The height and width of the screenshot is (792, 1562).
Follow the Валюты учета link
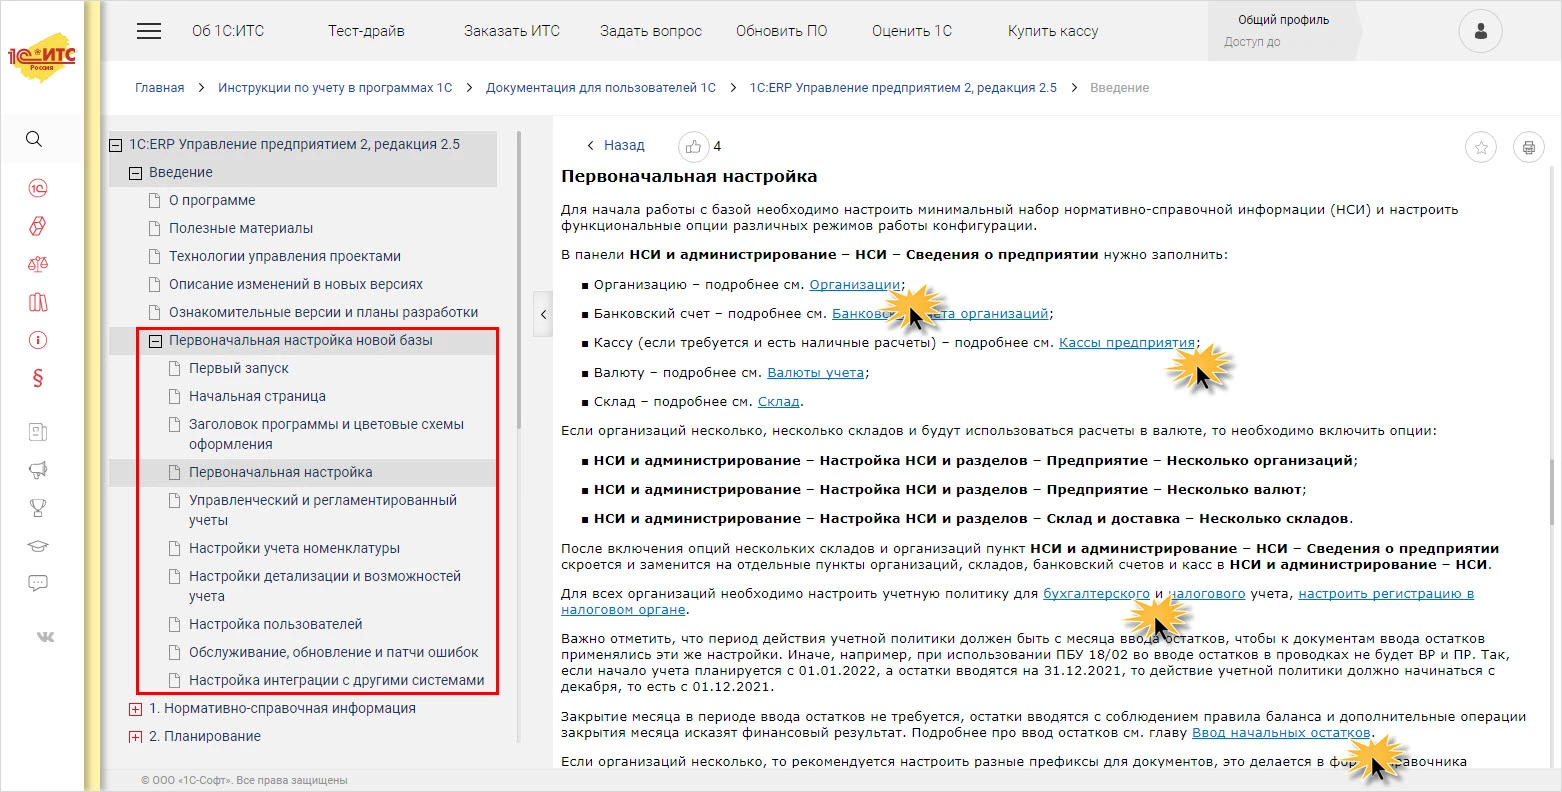point(816,373)
